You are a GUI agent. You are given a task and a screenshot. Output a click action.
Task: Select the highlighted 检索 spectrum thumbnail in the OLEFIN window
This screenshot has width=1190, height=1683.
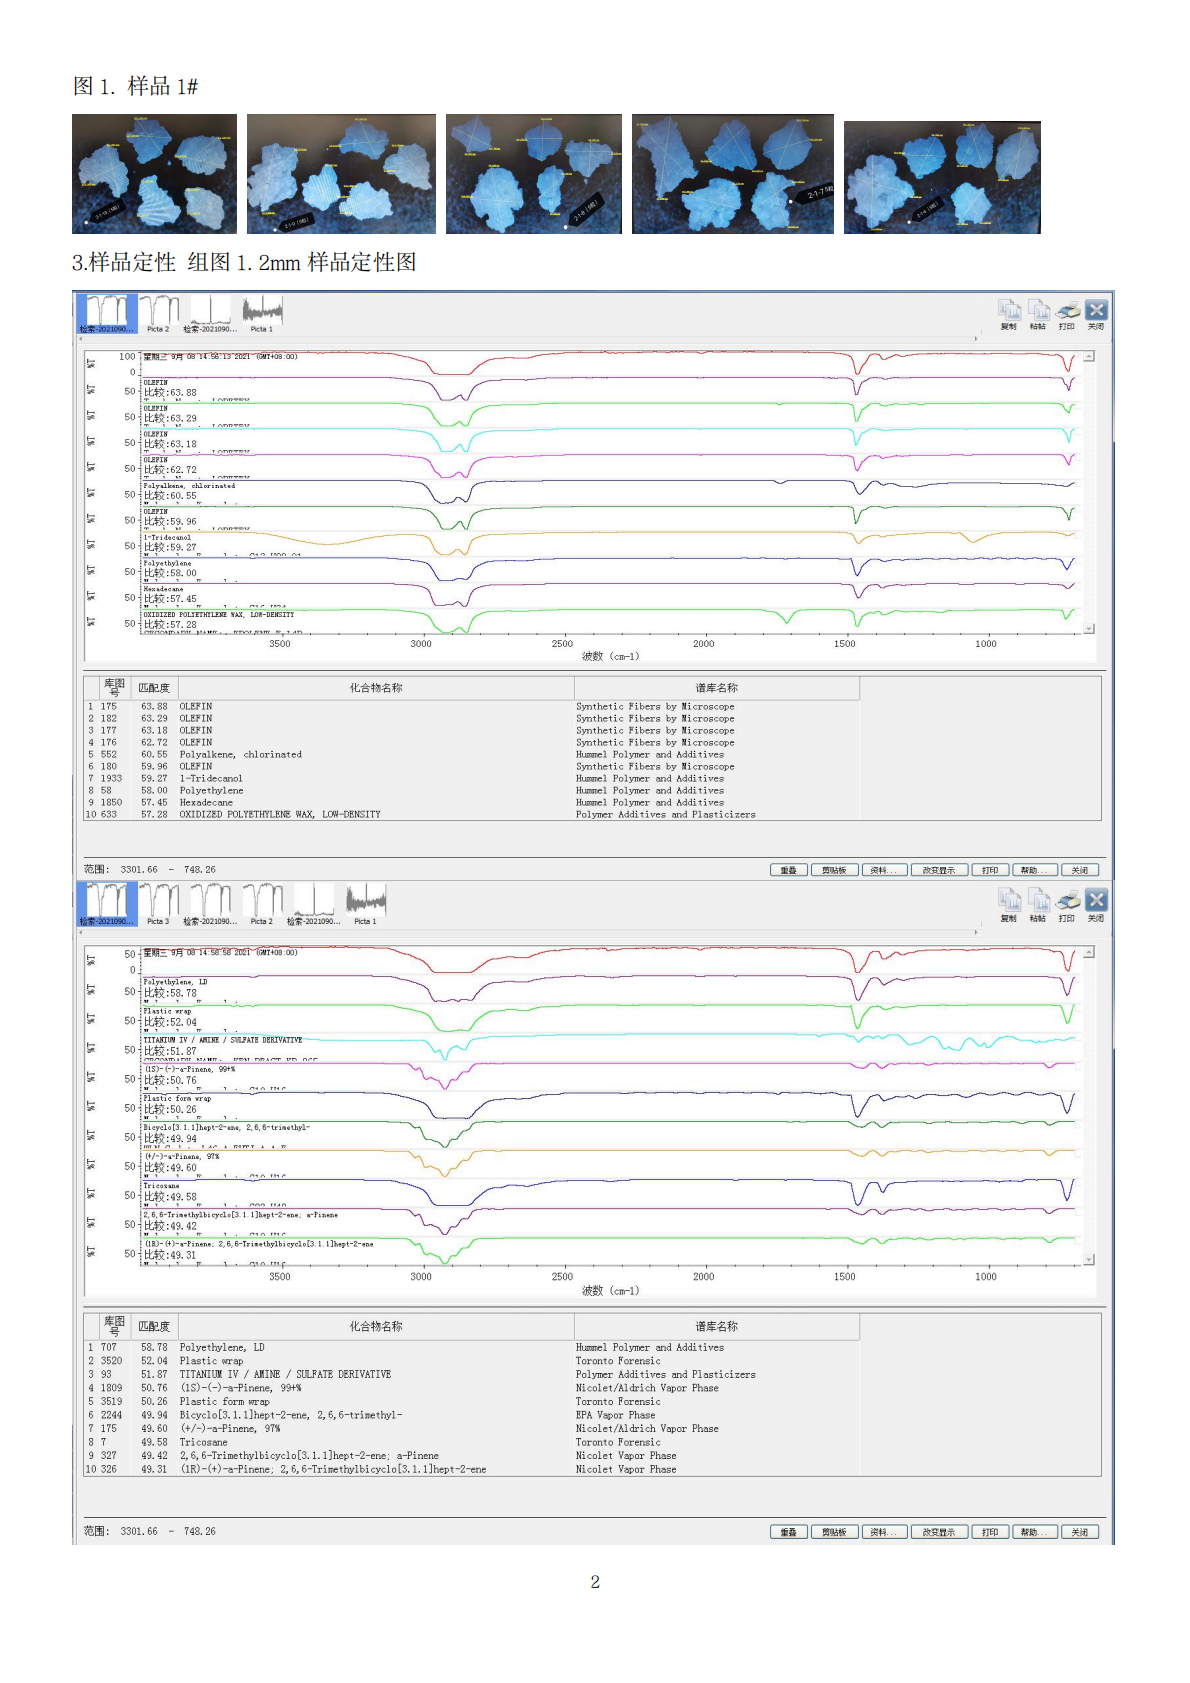[x=106, y=314]
